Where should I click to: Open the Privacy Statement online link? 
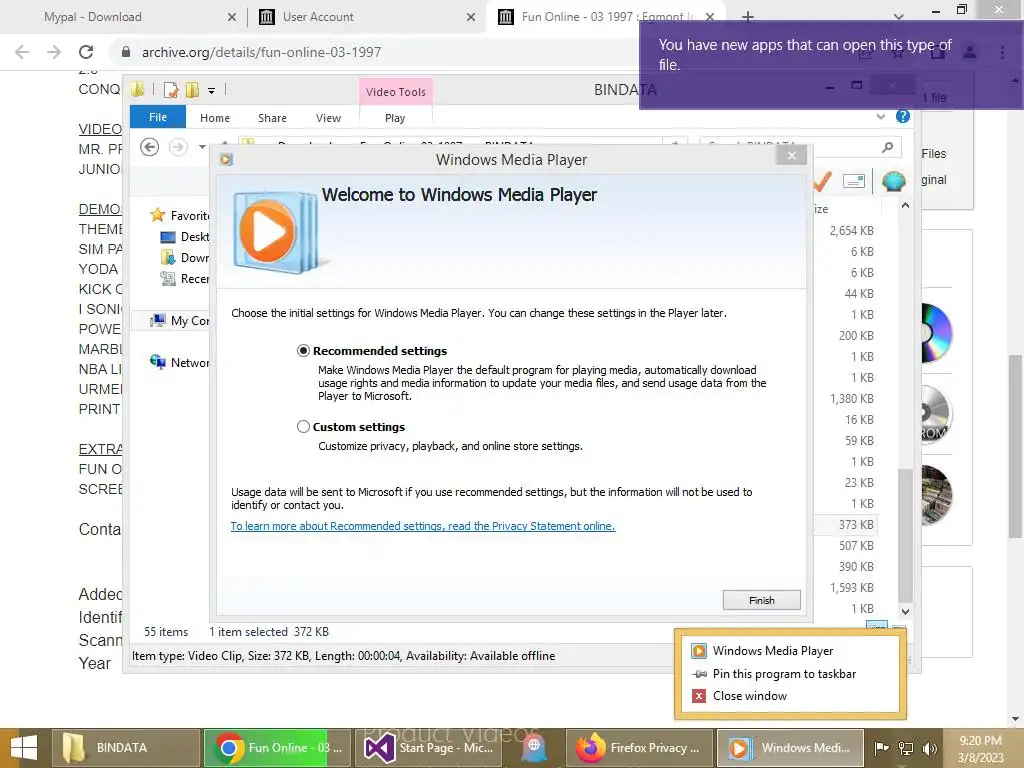423,526
